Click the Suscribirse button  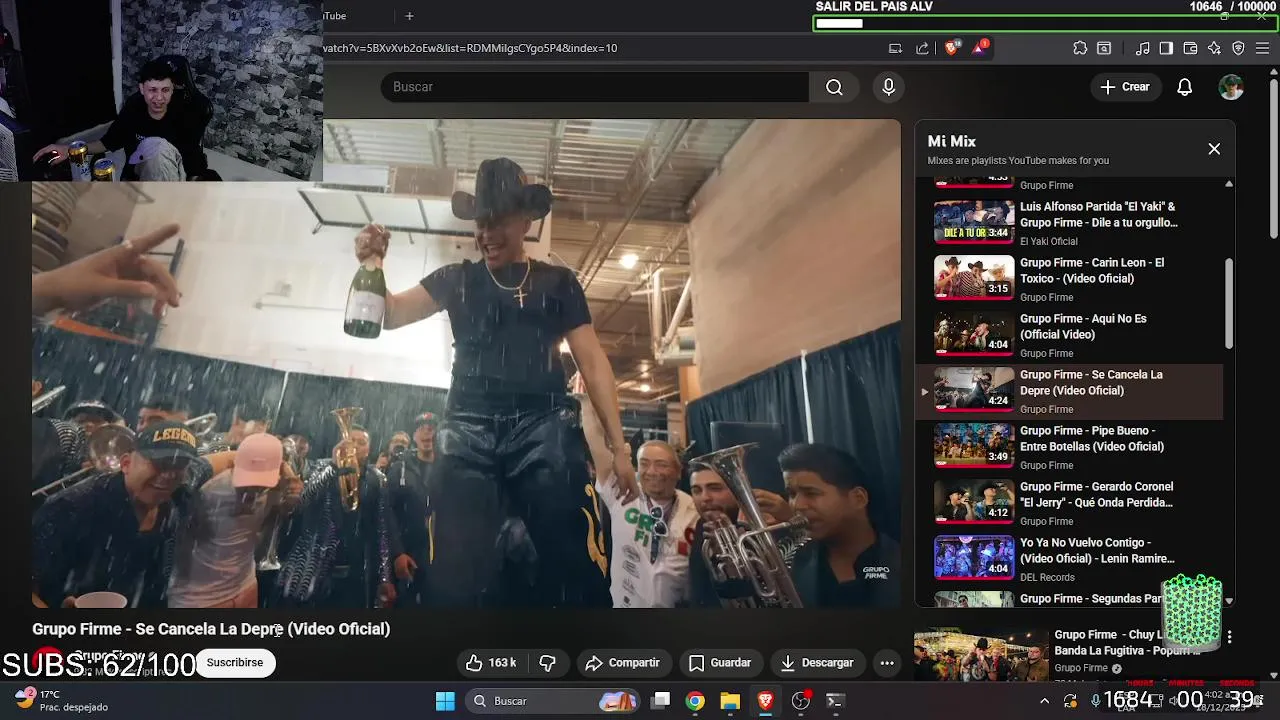(235, 662)
